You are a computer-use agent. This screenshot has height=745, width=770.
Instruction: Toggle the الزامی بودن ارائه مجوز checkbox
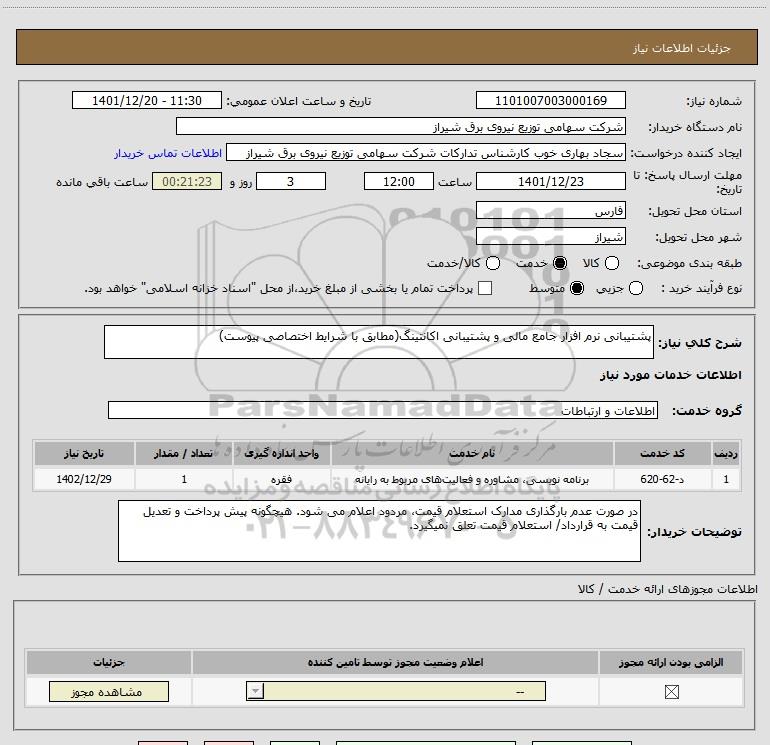(671, 692)
